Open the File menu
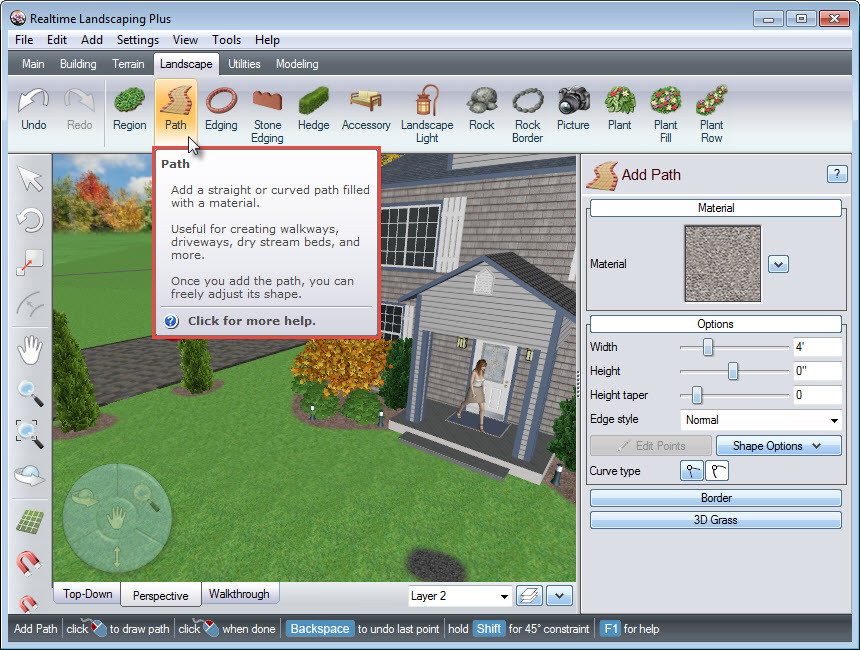This screenshot has width=860, height=650. (x=24, y=40)
